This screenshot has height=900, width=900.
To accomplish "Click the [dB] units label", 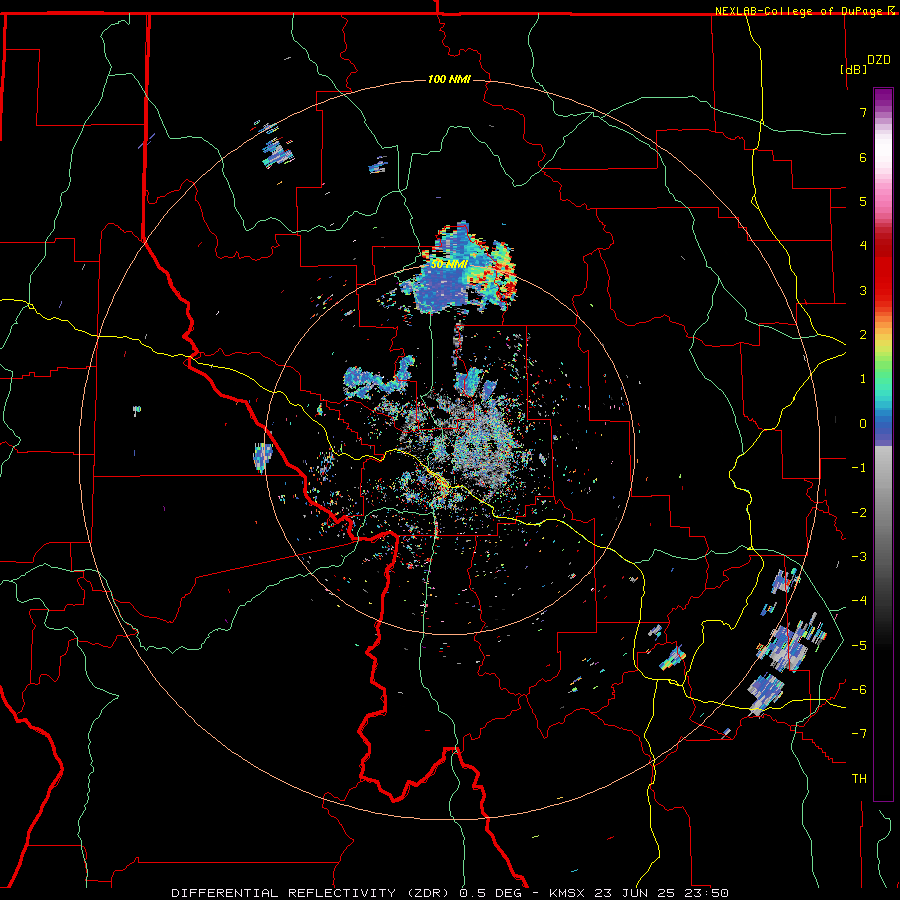I will coord(854,69).
